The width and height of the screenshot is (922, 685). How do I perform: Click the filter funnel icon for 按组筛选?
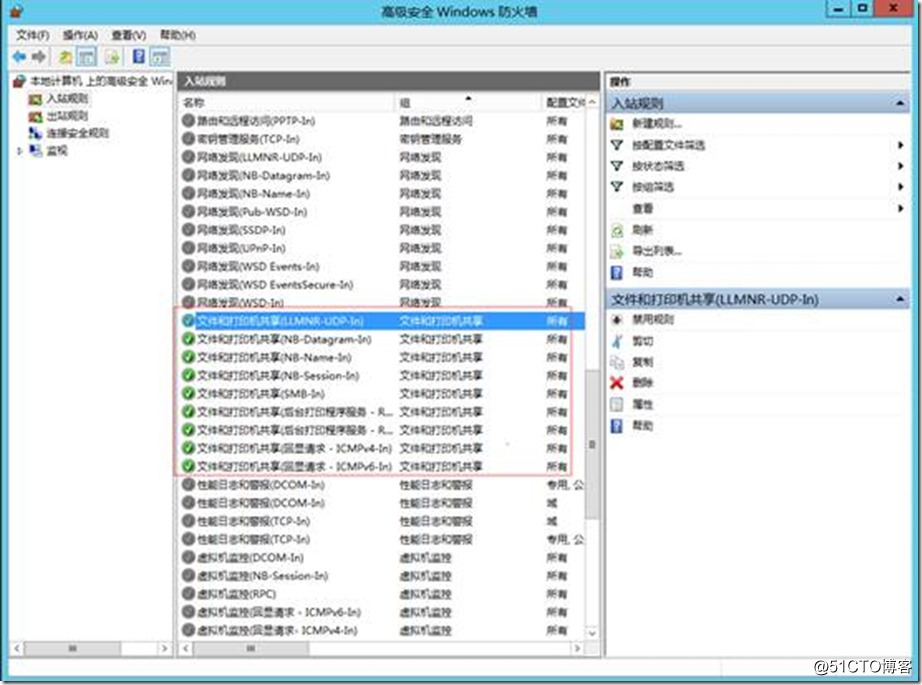pos(617,187)
